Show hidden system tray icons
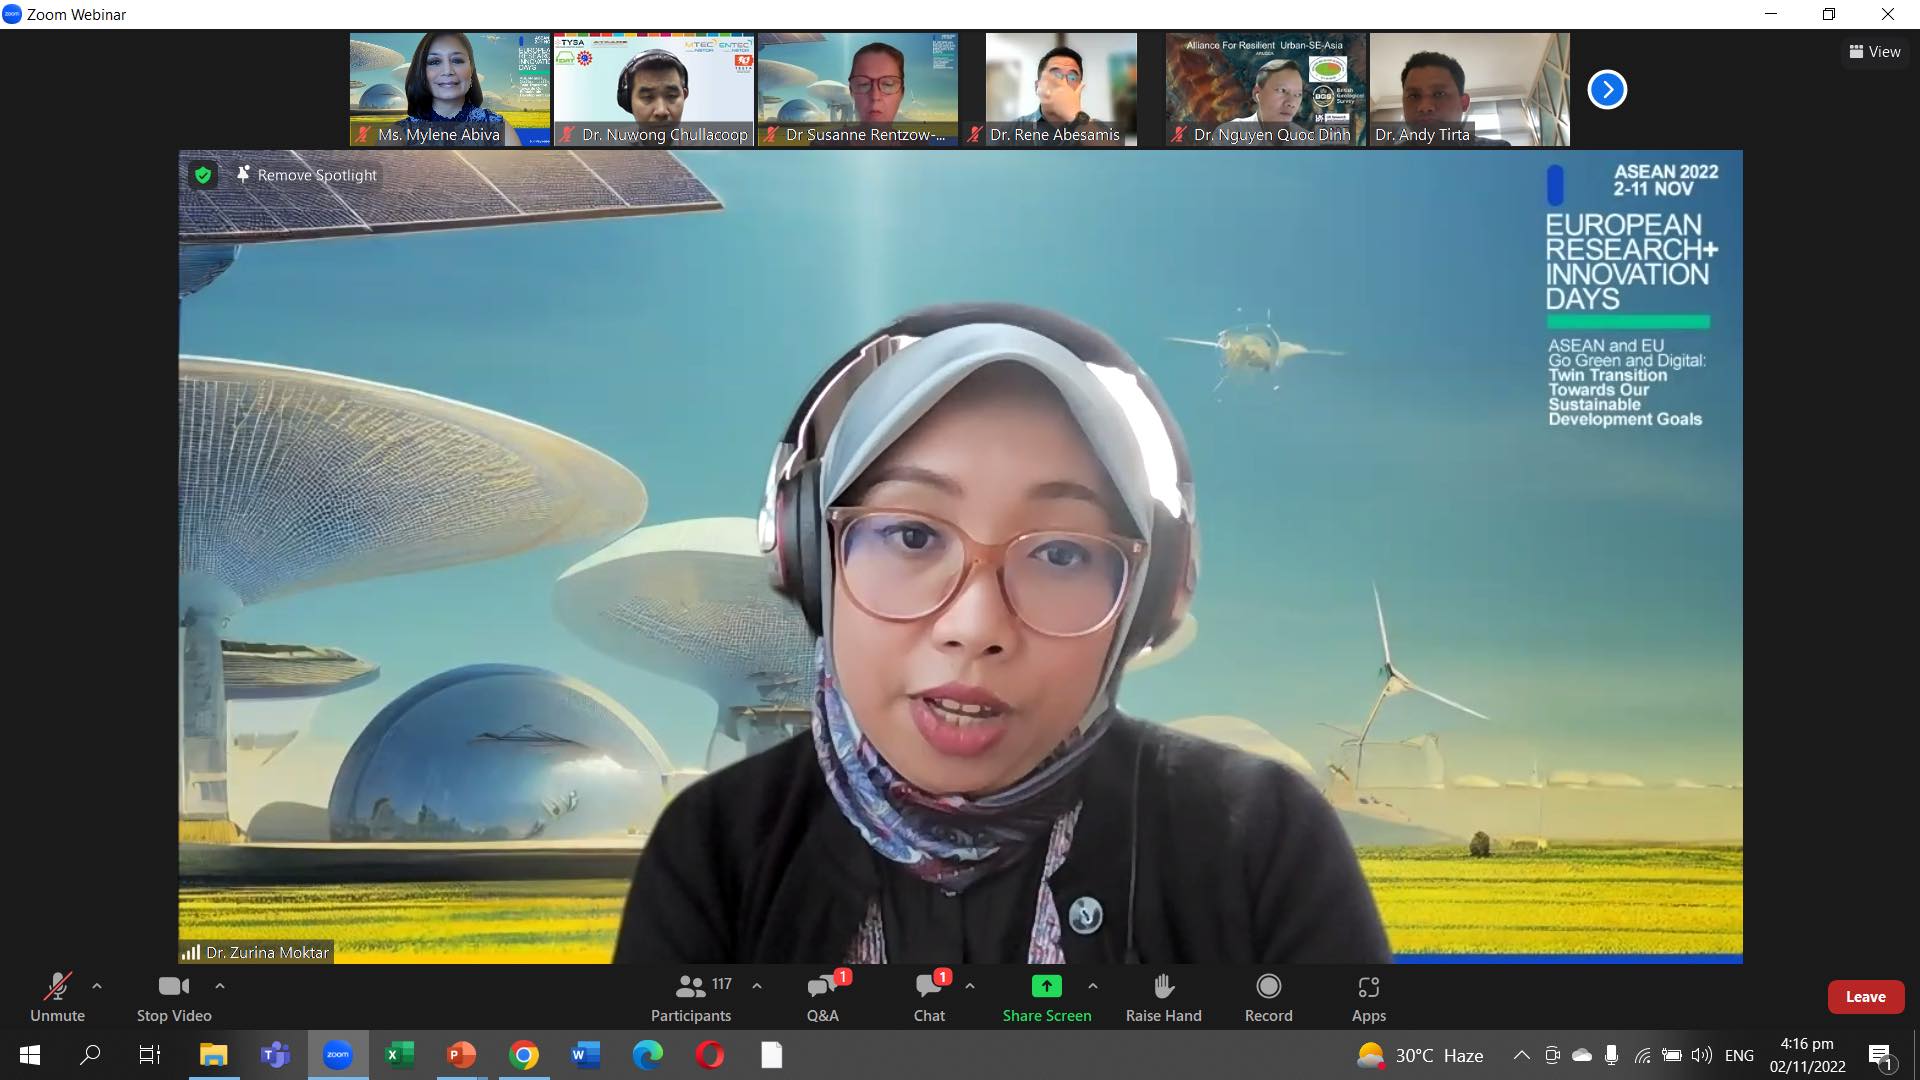Viewport: 1920px width, 1080px height. coord(1521,1055)
